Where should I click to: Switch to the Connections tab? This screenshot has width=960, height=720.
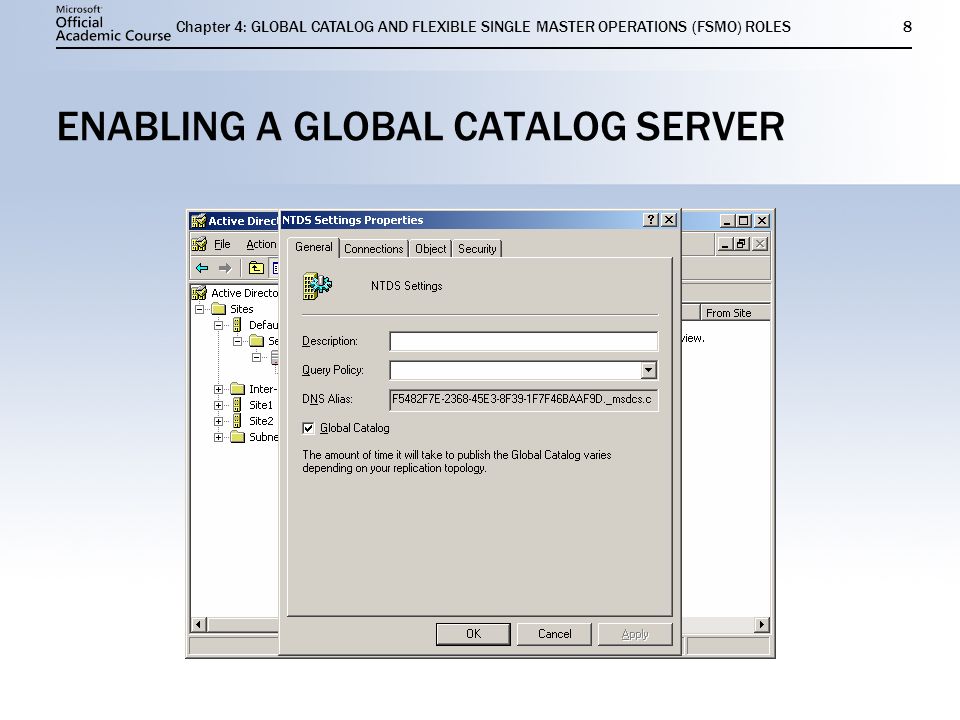373,249
